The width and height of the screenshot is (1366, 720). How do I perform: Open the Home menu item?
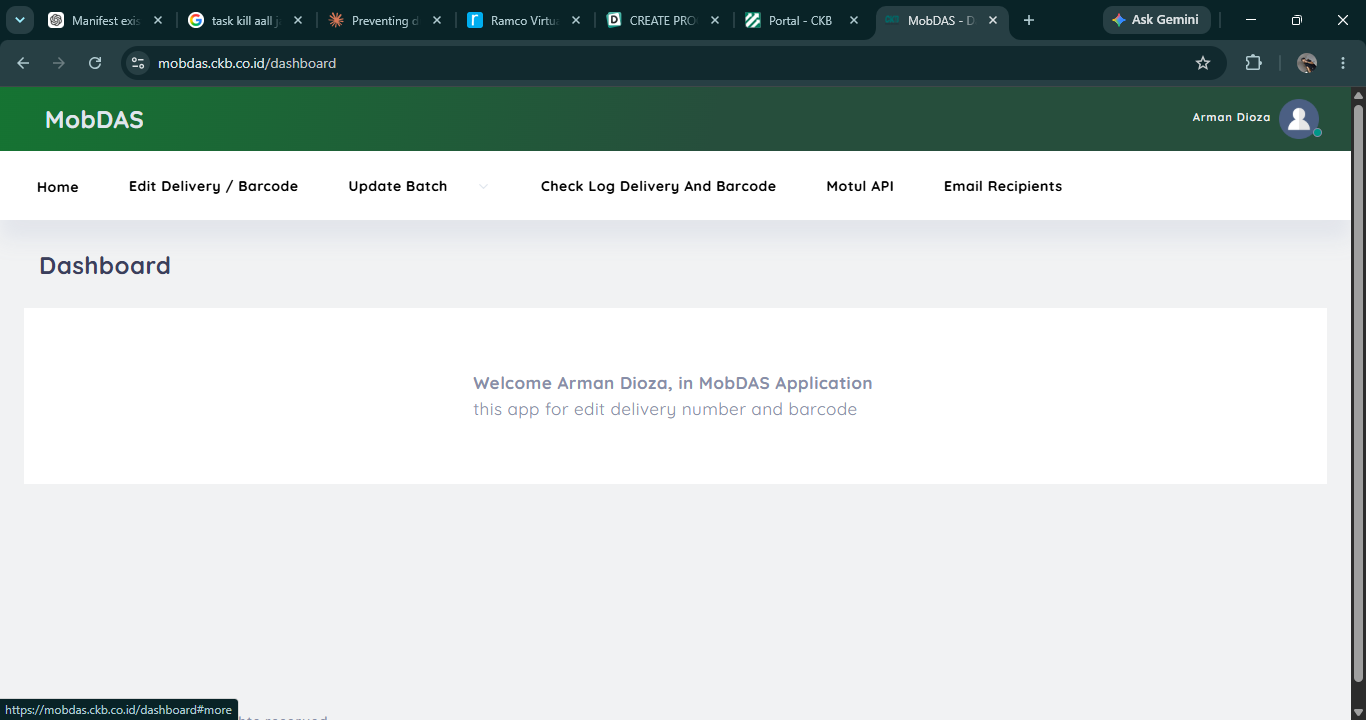[58, 187]
